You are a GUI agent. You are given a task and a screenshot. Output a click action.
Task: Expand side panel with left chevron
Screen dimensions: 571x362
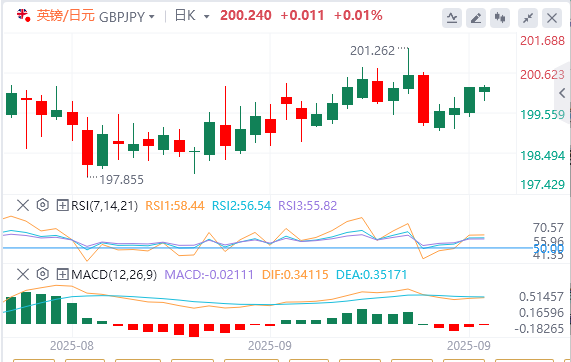click(562, 93)
